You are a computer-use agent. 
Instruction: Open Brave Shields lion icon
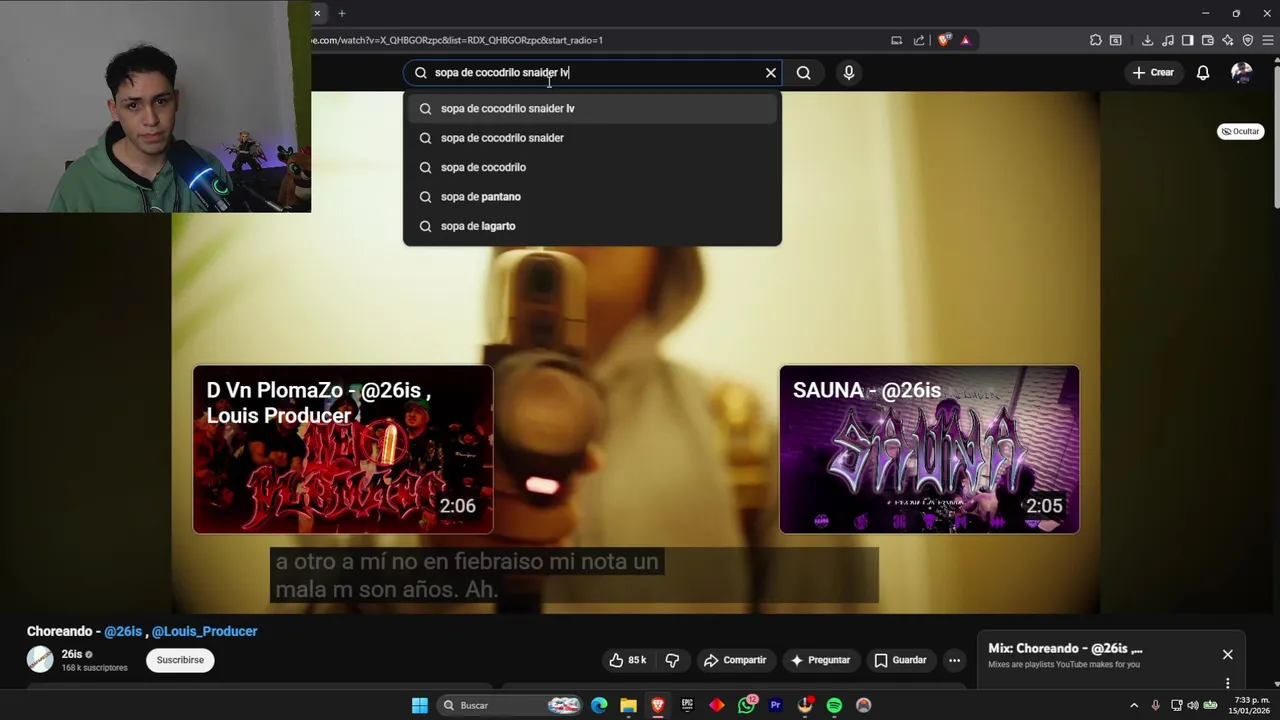(943, 41)
